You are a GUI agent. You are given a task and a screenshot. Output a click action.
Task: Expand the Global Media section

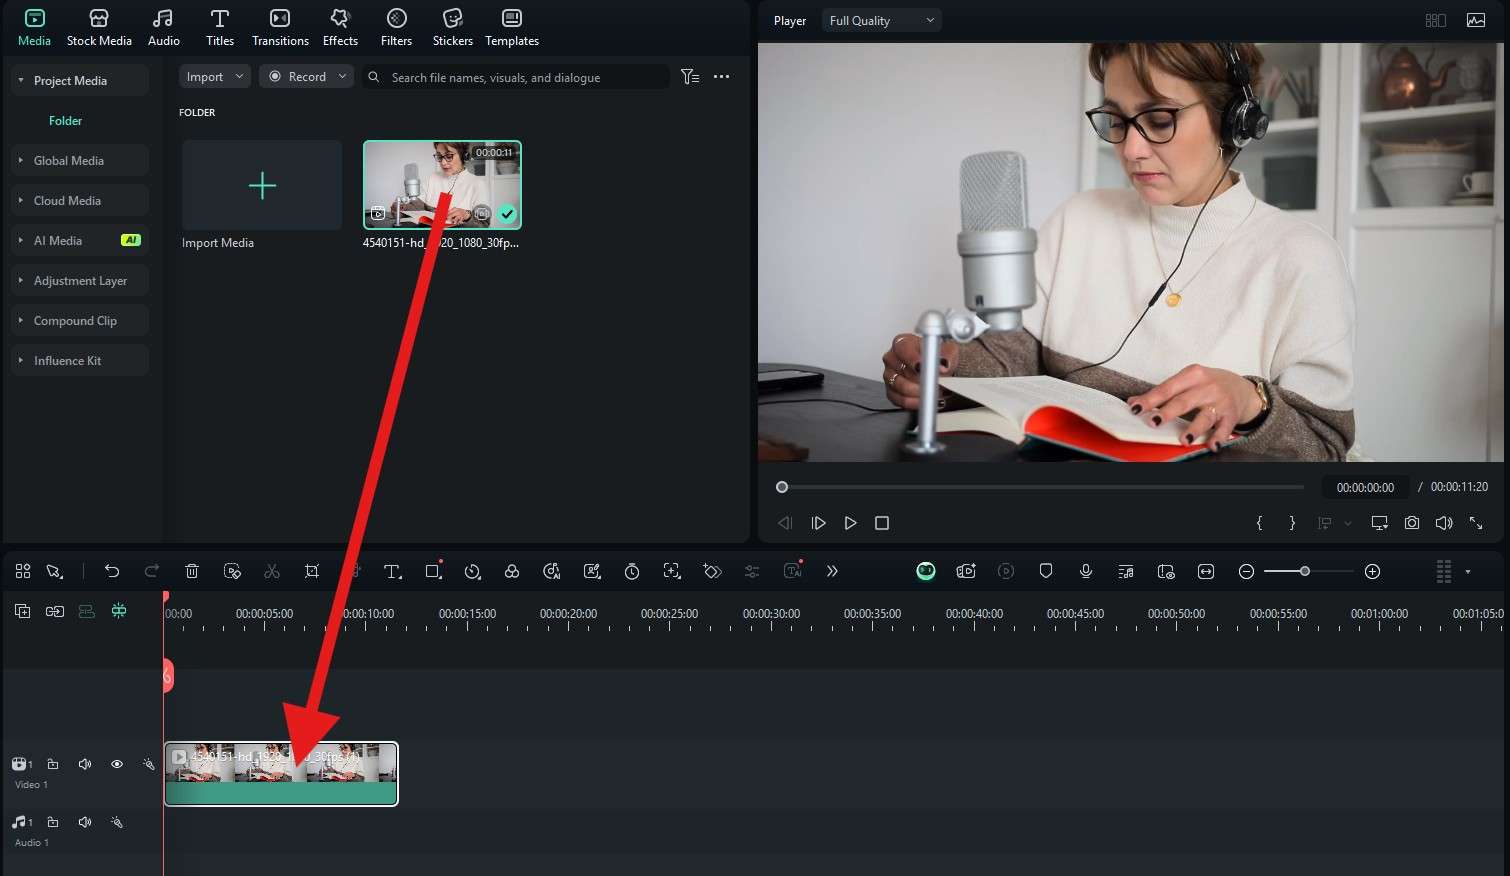80,160
